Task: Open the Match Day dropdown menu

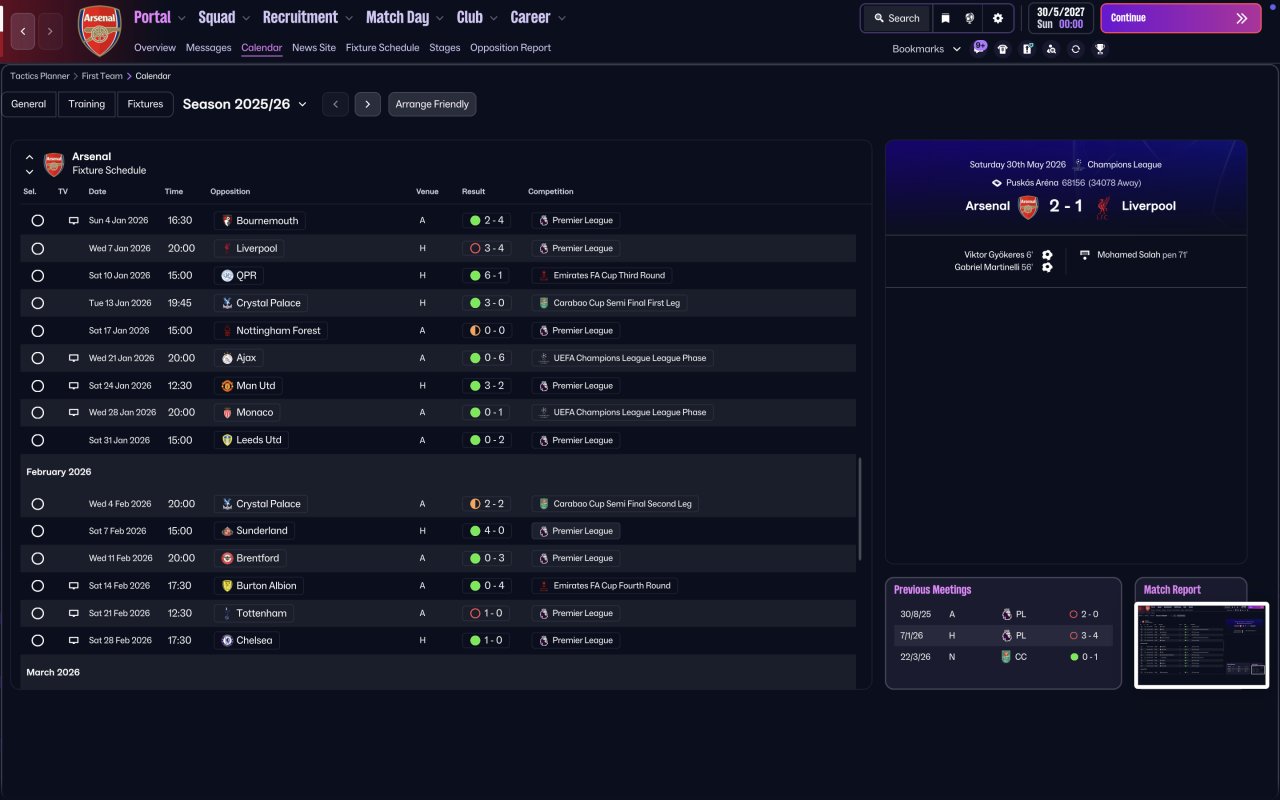Action: pyautogui.click(x=405, y=17)
